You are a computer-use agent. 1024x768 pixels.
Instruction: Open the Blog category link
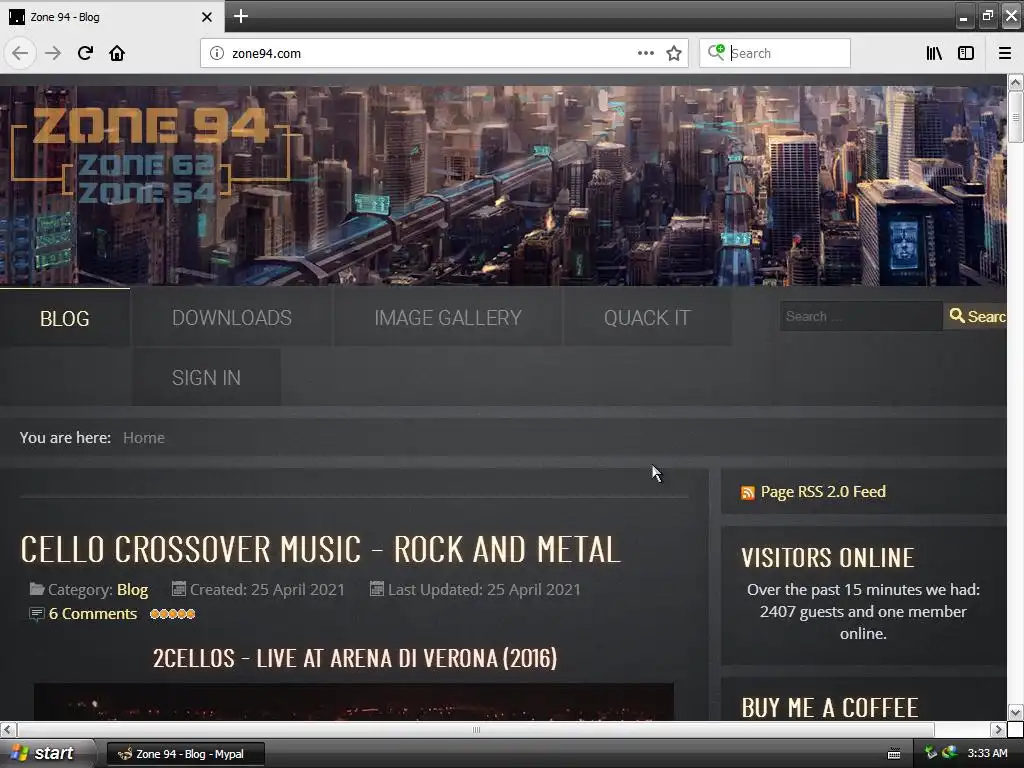tap(133, 590)
